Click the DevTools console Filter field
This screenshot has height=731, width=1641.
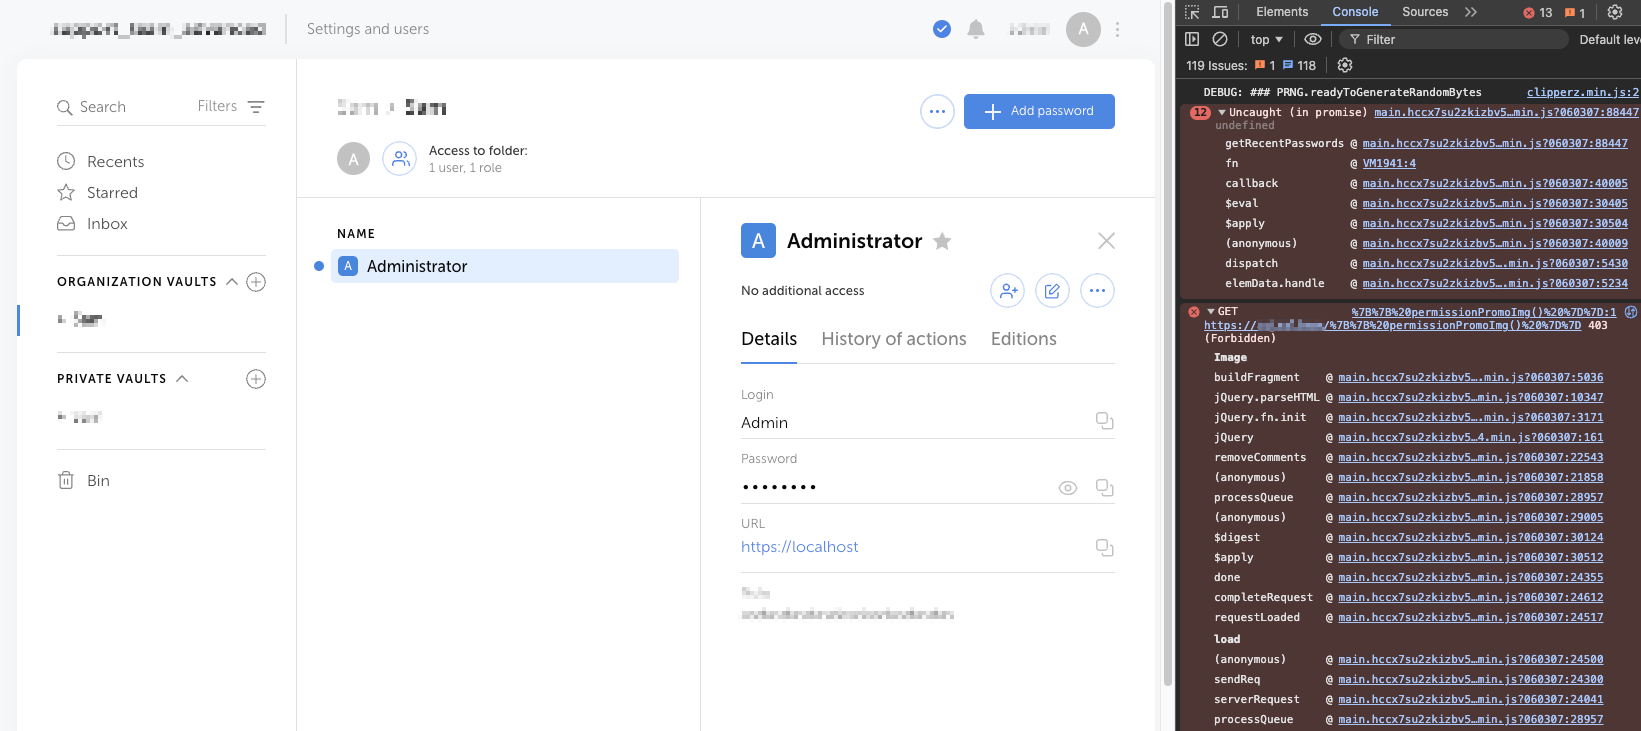[1455, 40]
